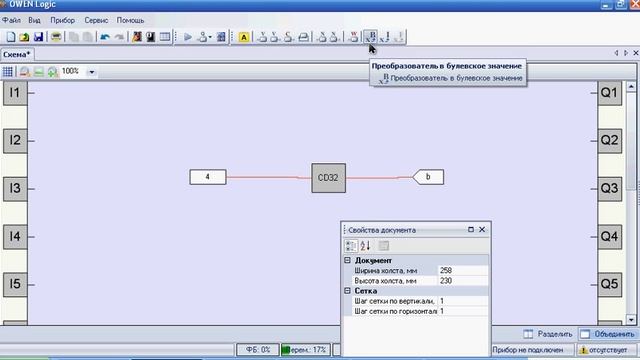Add a comment with the yellow A icon
This screenshot has width=640, height=360.
(x=244, y=37)
